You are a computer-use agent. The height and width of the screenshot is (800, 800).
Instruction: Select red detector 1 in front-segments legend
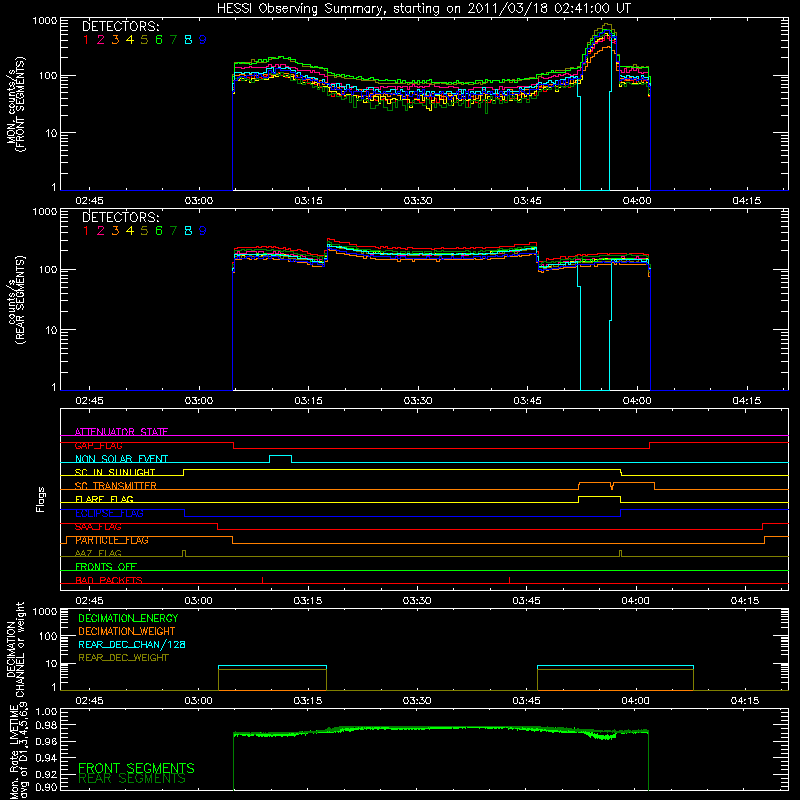pos(86,40)
